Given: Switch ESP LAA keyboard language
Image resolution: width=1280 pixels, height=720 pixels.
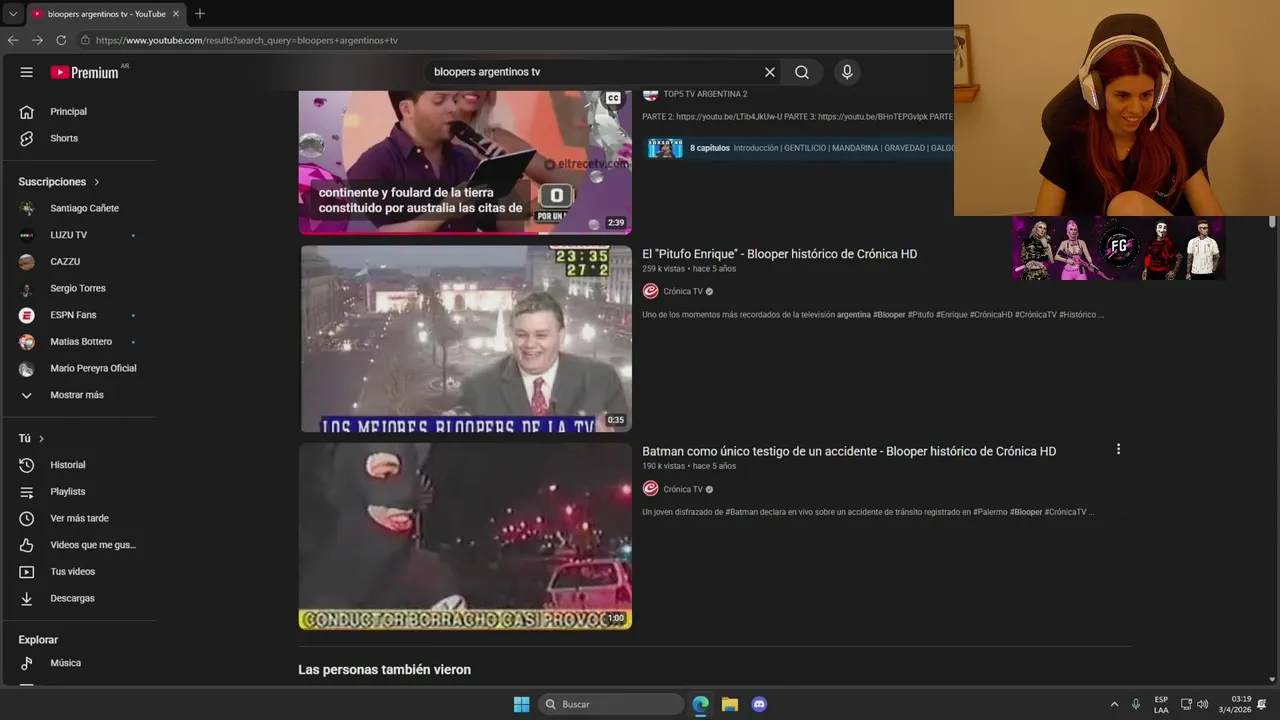Looking at the screenshot, I should (1161, 704).
